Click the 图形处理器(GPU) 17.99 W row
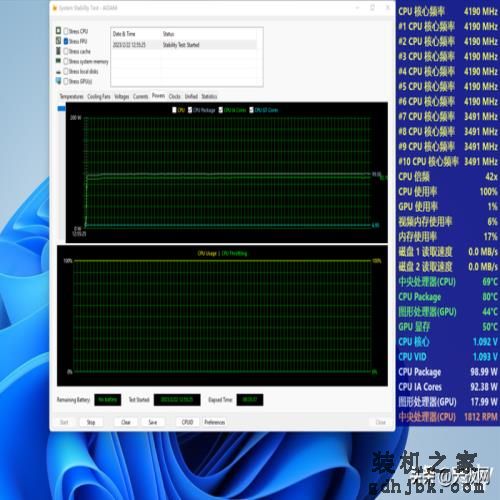 tap(448, 401)
